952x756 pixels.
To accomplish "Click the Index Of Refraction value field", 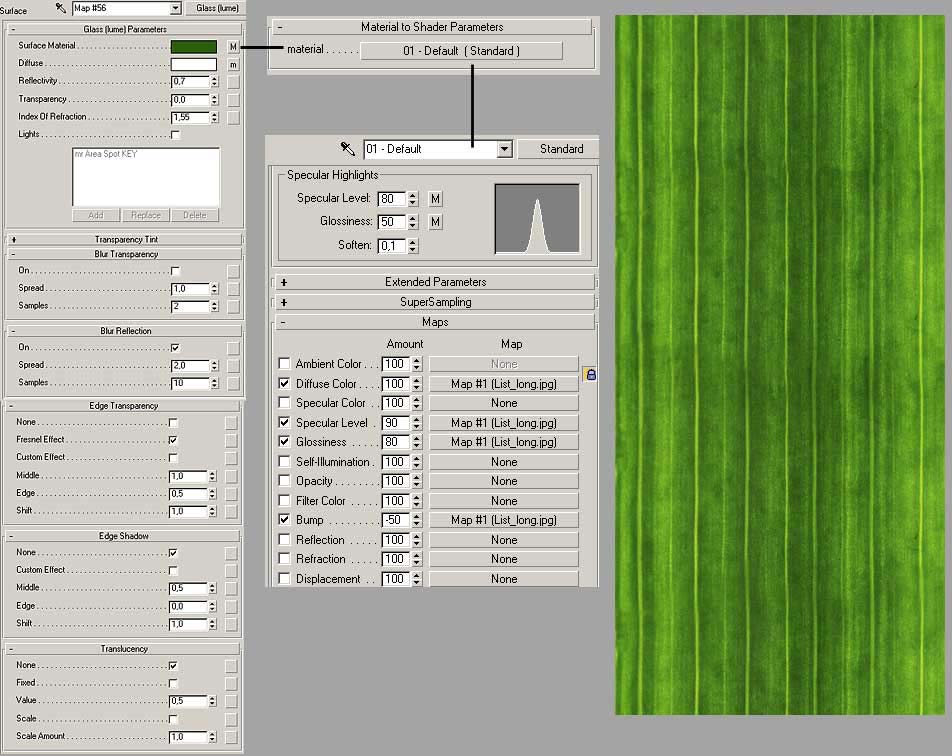I will click(x=189, y=118).
